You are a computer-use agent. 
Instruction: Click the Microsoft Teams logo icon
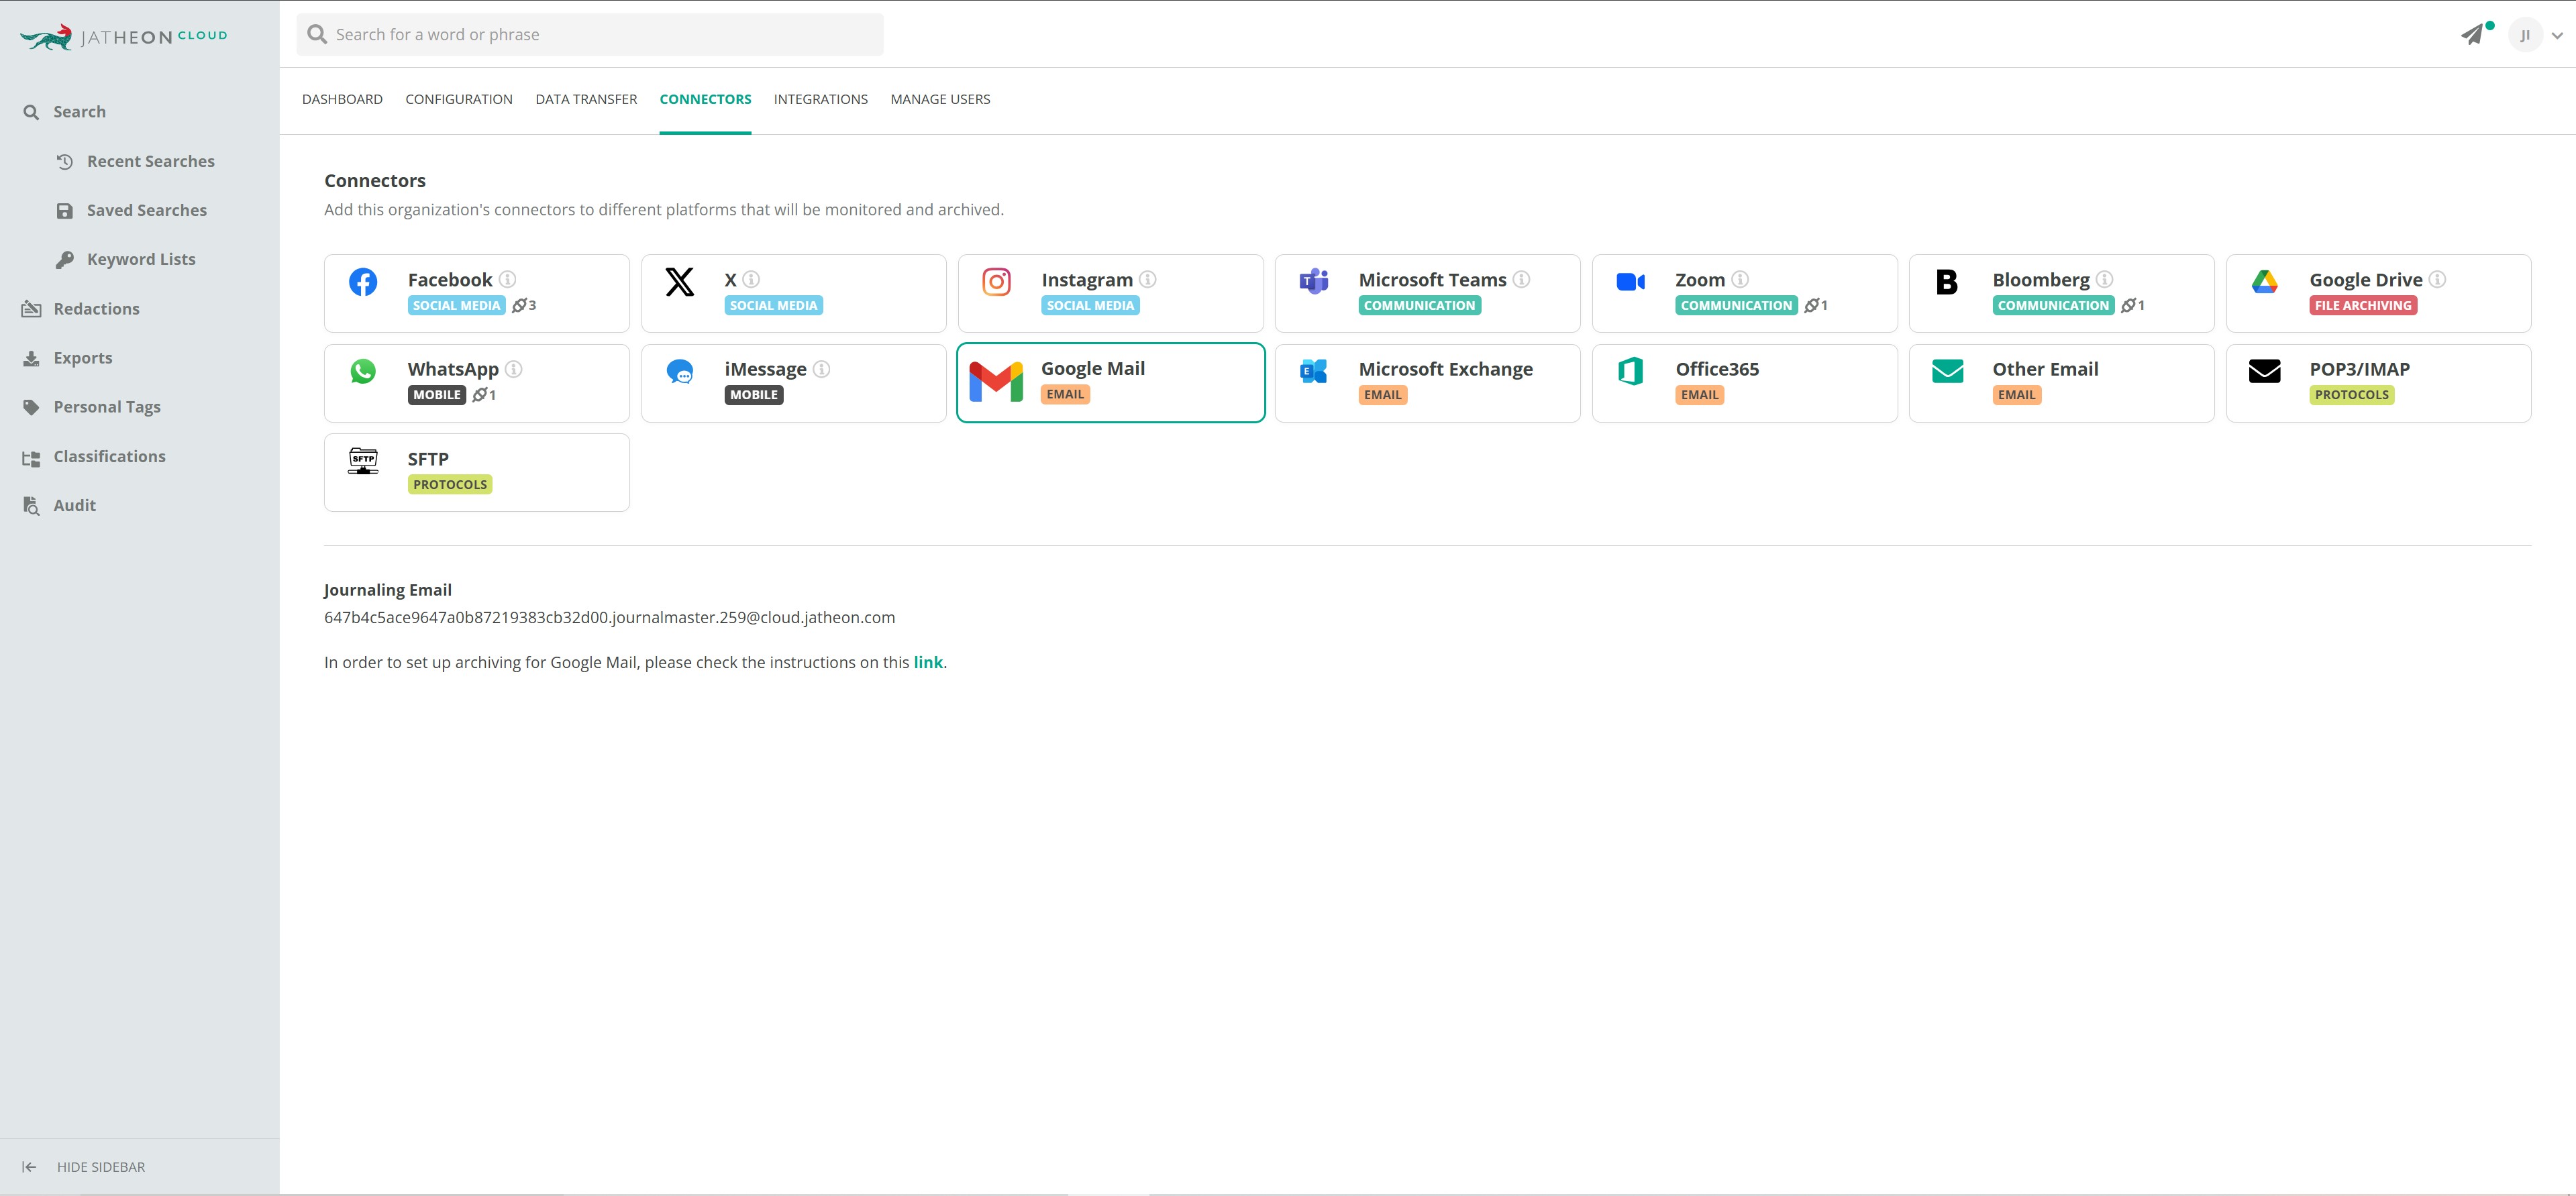(1313, 282)
